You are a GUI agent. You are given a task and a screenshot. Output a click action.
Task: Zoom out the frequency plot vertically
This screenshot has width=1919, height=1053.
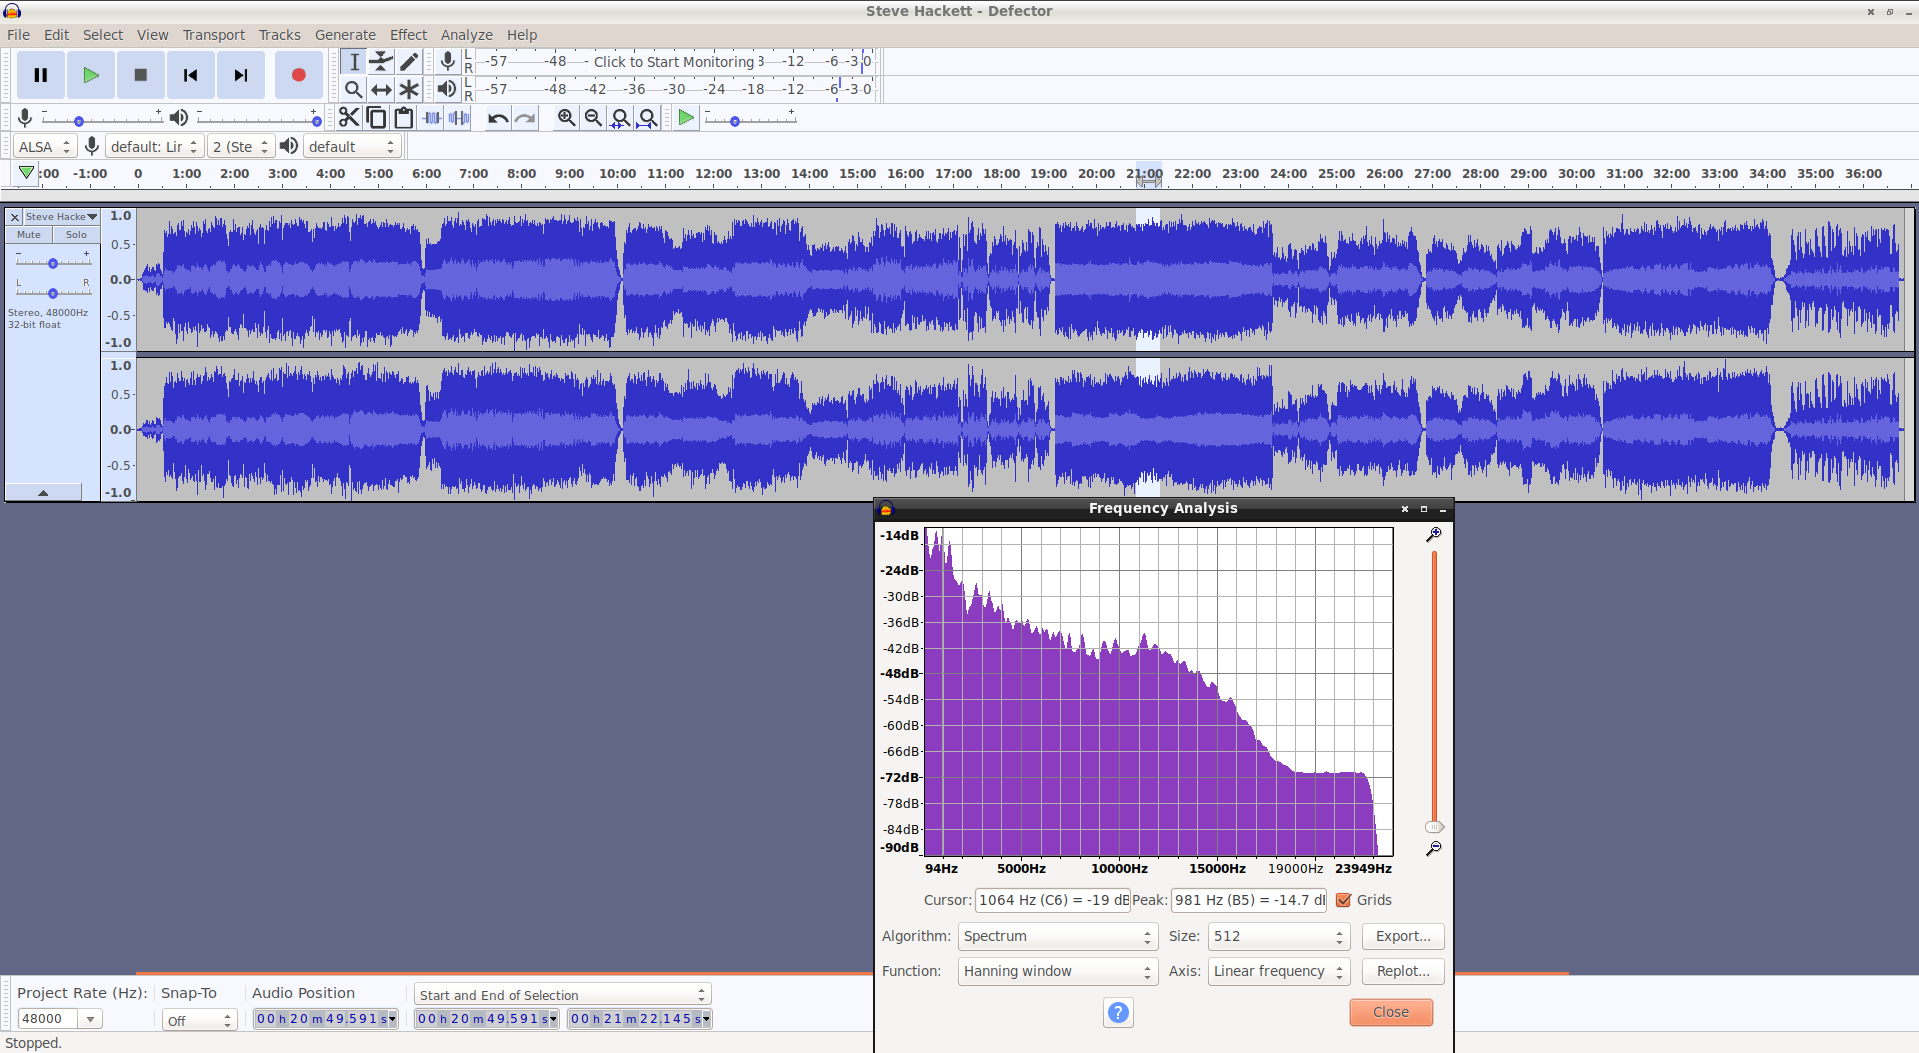pyautogui.click(x=1434, y=849)
